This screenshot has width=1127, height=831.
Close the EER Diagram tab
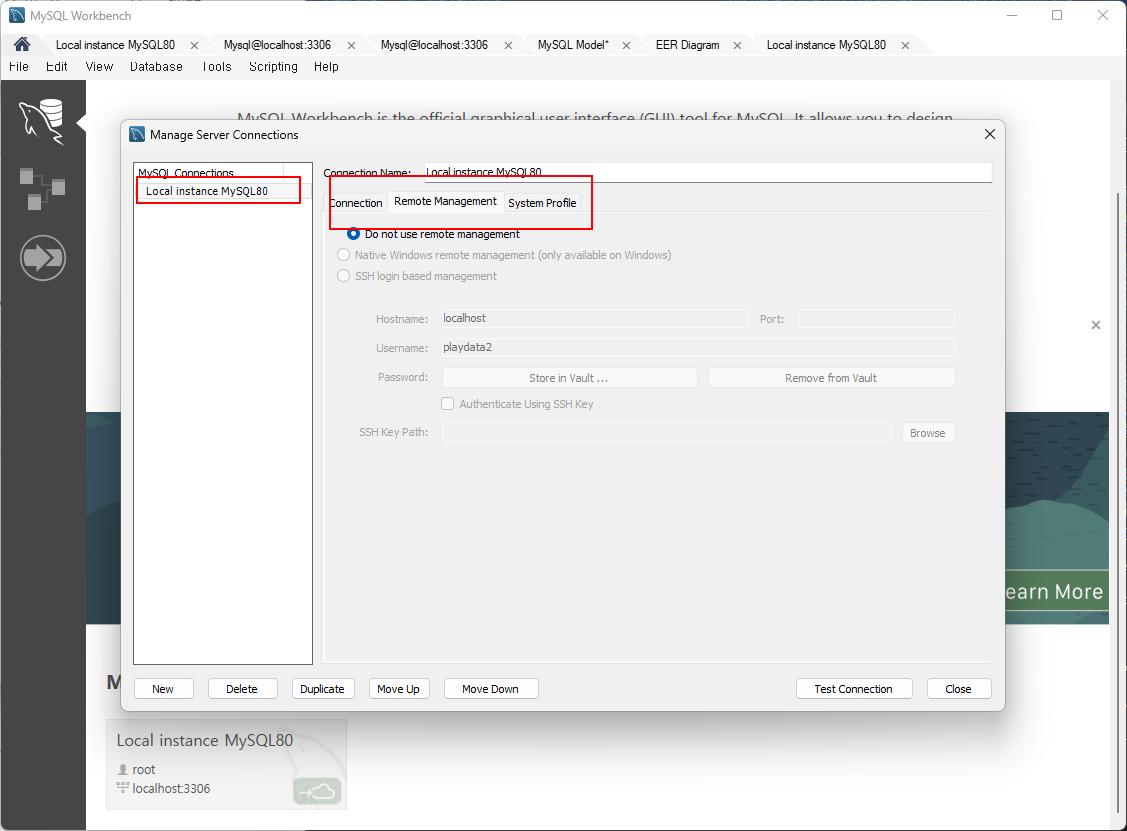737,45
